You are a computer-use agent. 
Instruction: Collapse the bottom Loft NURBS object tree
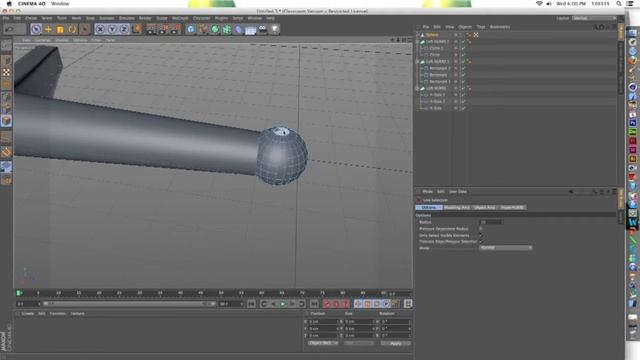pos(417,88)
